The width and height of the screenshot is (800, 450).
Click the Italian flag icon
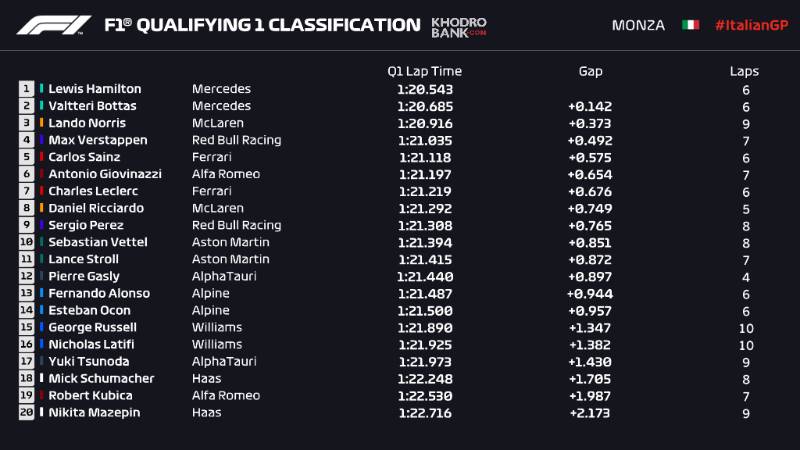tap(690, 25)
